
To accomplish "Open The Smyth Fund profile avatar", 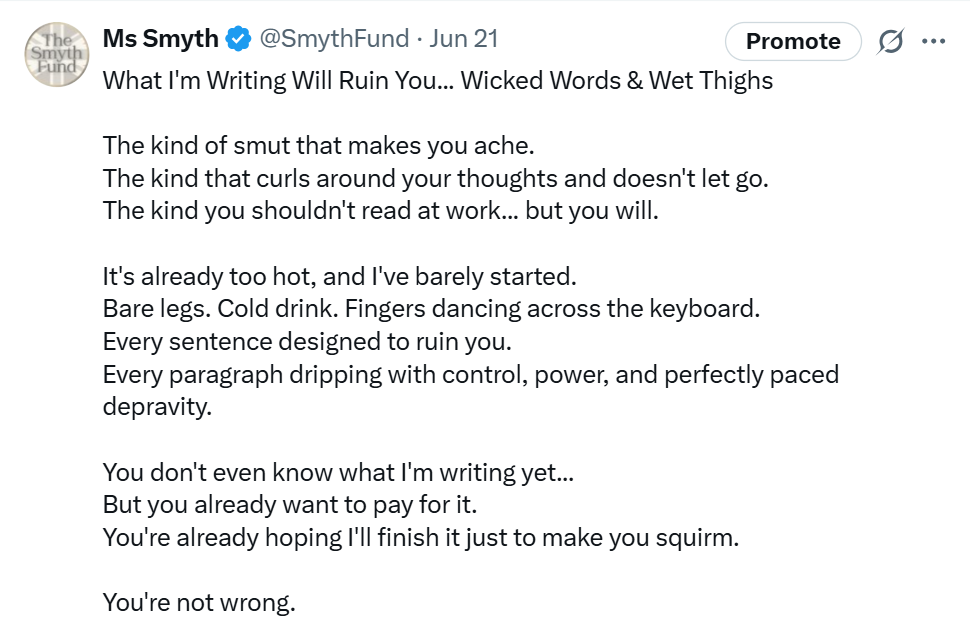I will 57,54.
